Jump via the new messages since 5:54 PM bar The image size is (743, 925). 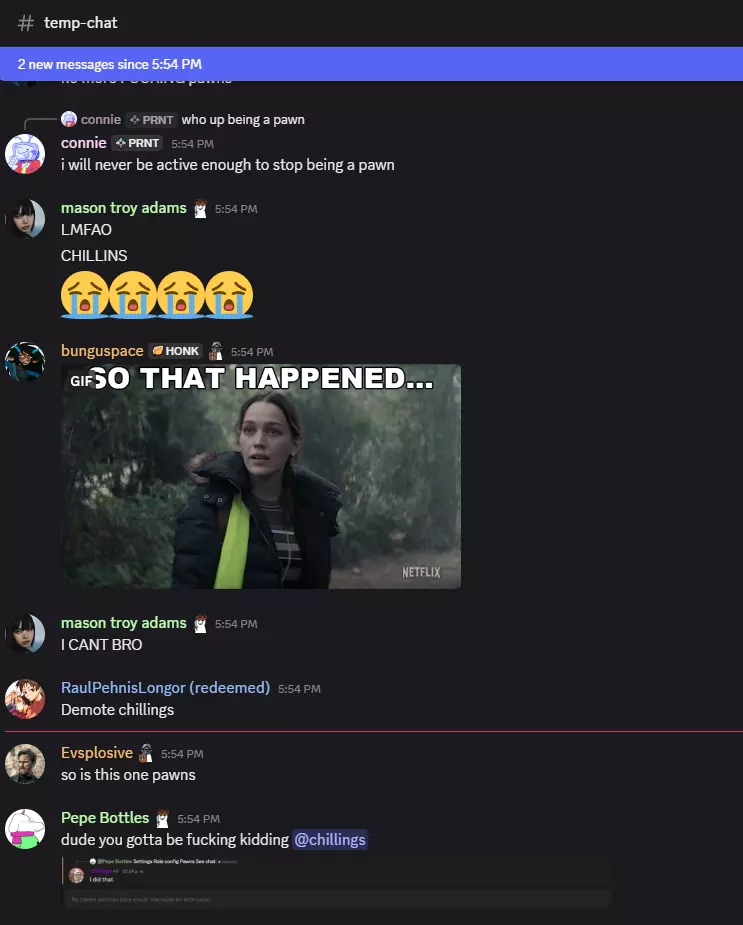371,64
